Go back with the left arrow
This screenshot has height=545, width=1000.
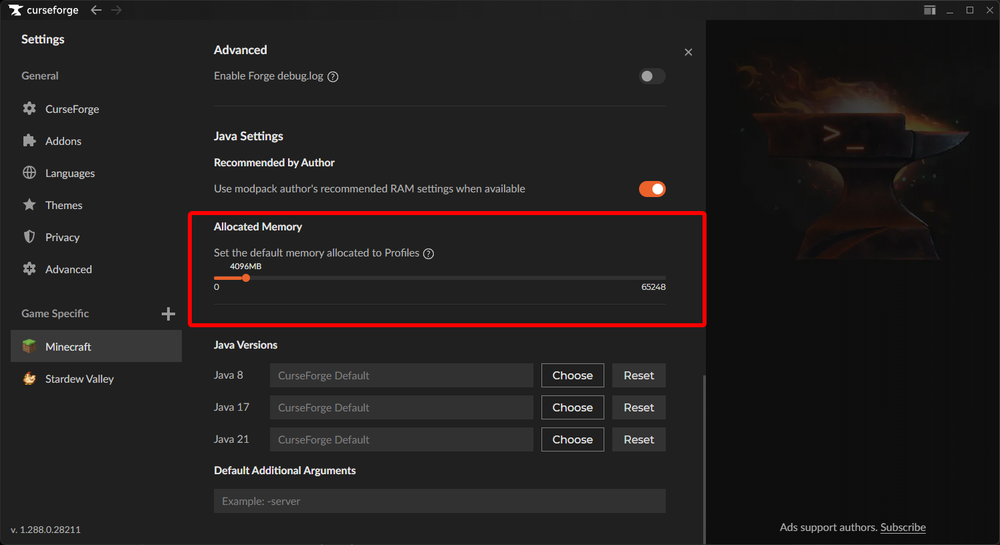point(96,10)
